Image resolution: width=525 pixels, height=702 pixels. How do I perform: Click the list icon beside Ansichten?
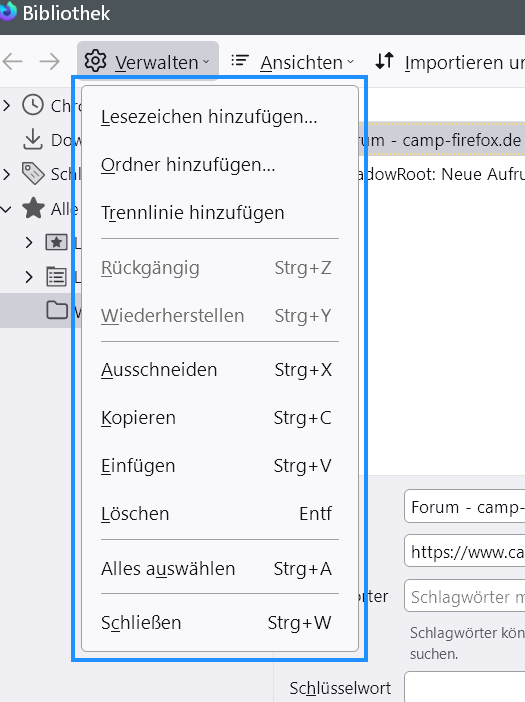tap(240, 60)
